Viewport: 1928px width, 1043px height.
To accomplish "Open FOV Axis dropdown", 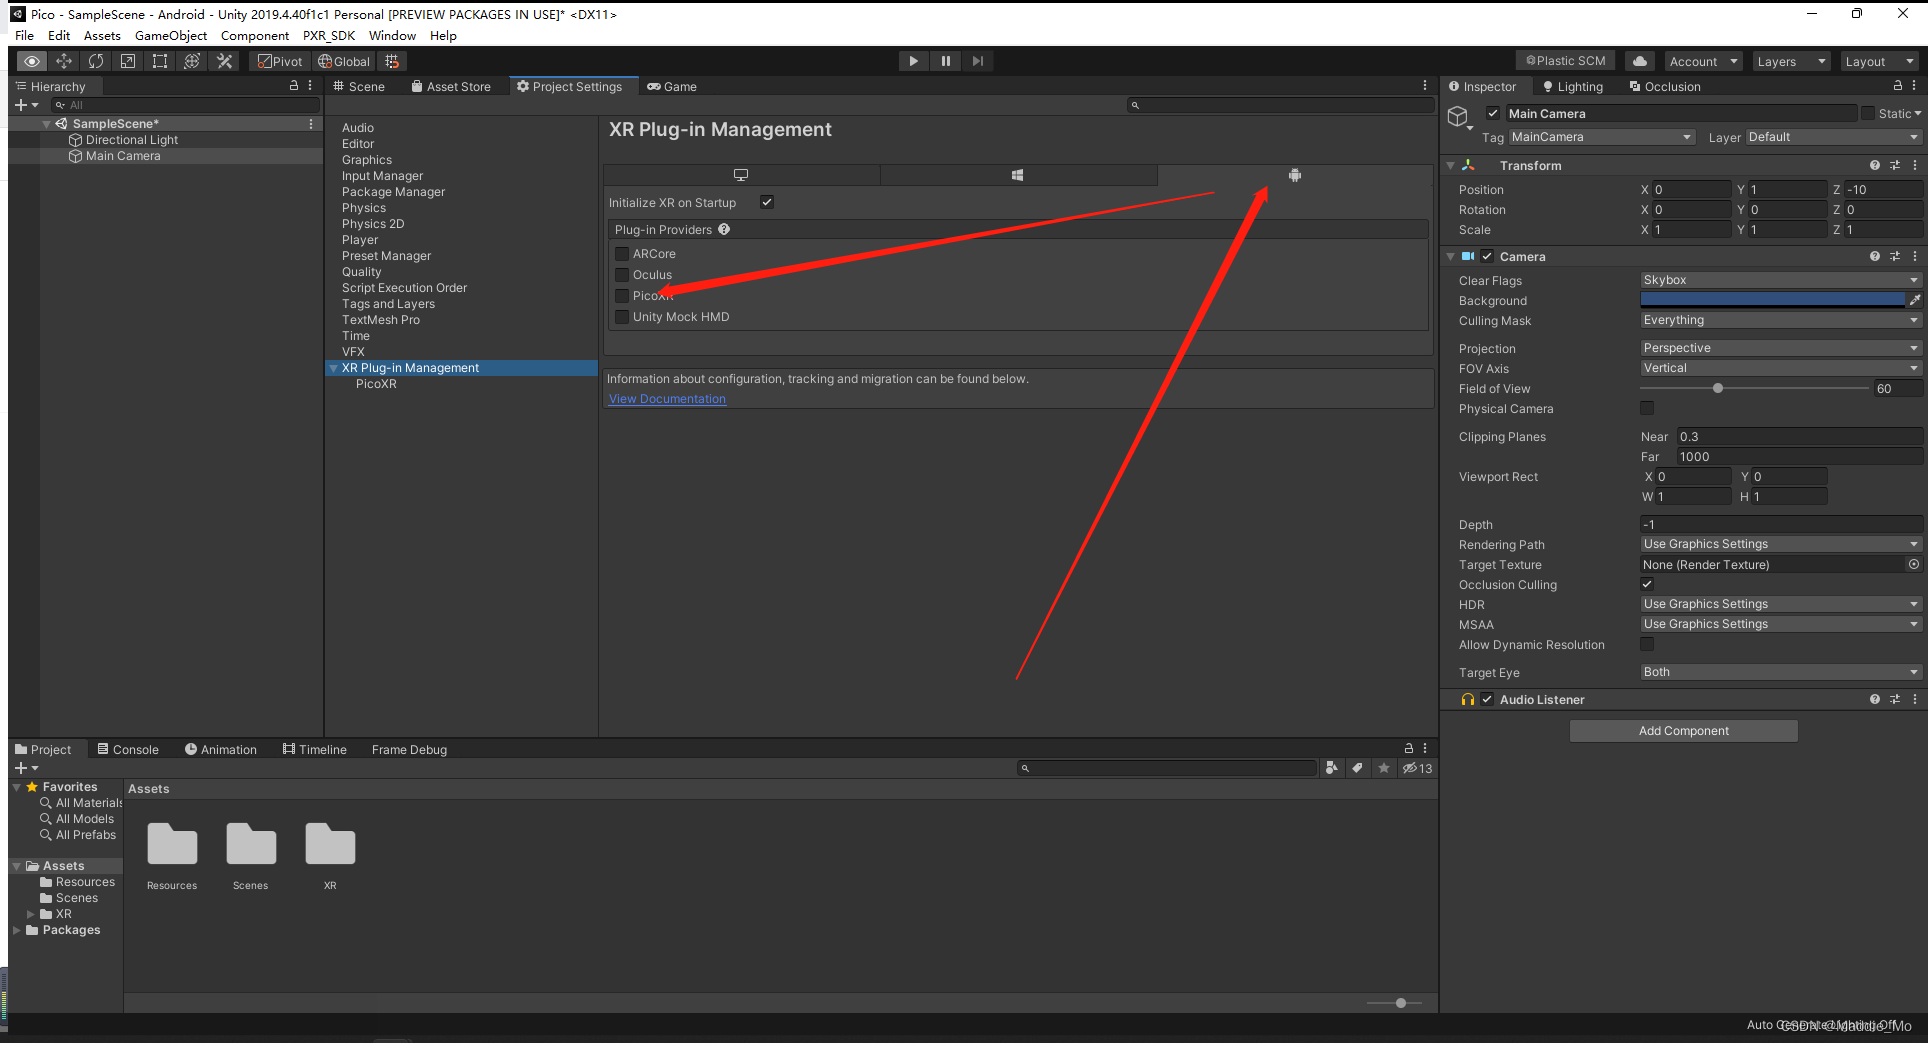I will click(1781, 368).
